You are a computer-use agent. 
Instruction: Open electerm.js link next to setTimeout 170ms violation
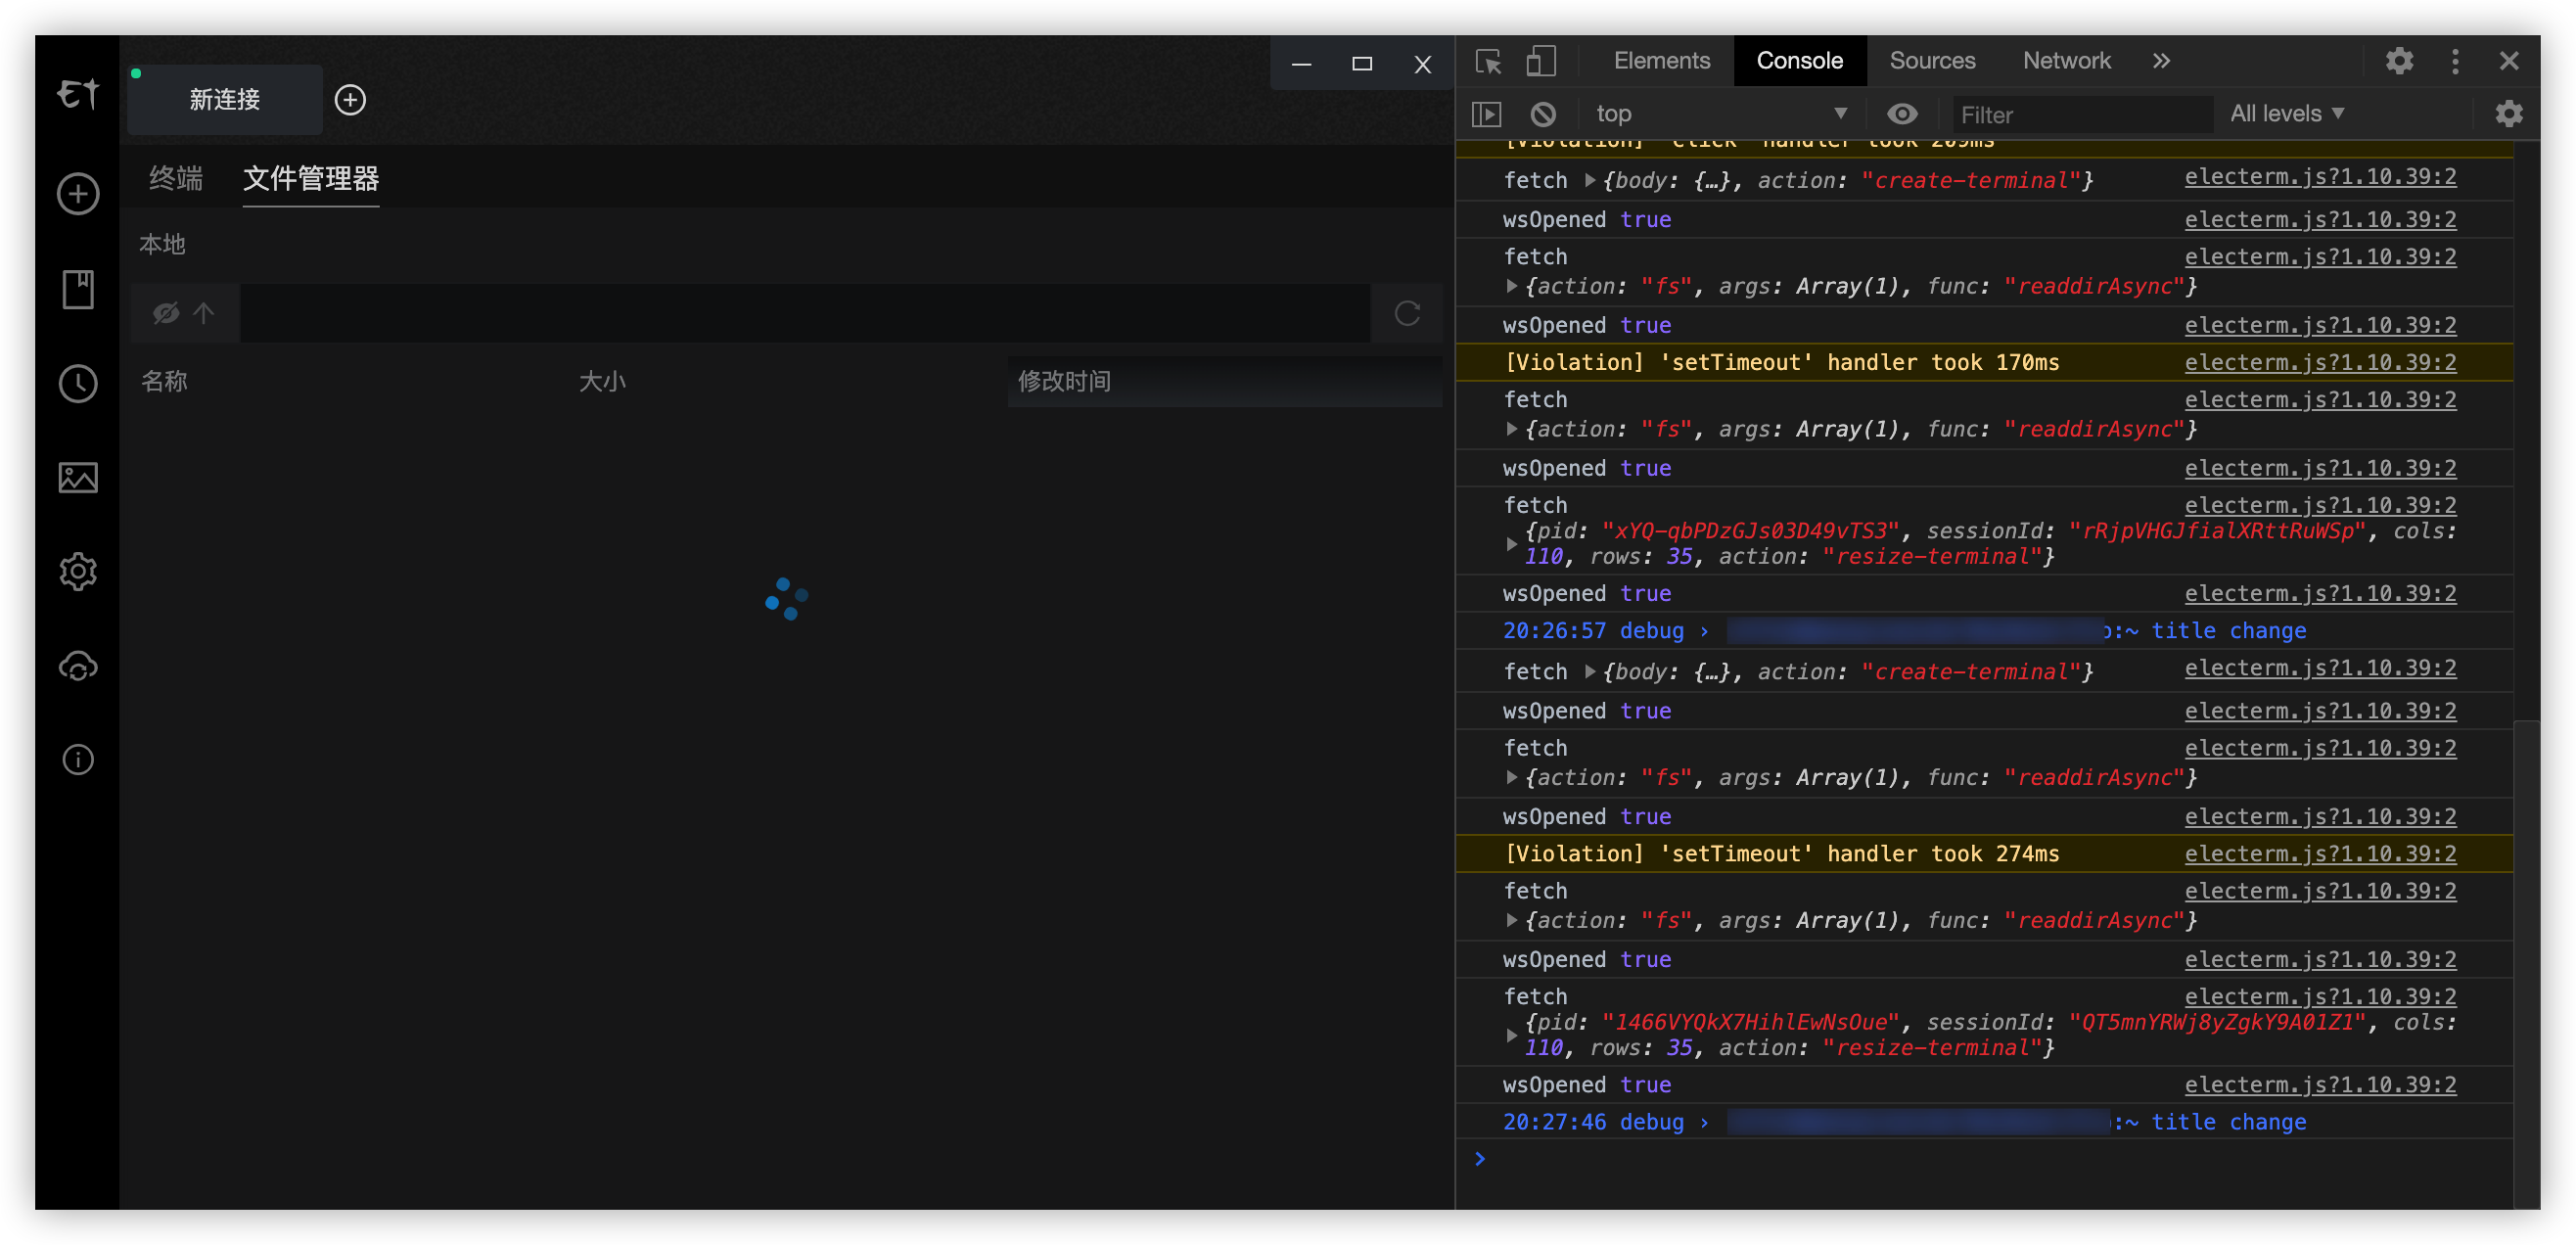pyautogui.click(x=2320, y=362)
